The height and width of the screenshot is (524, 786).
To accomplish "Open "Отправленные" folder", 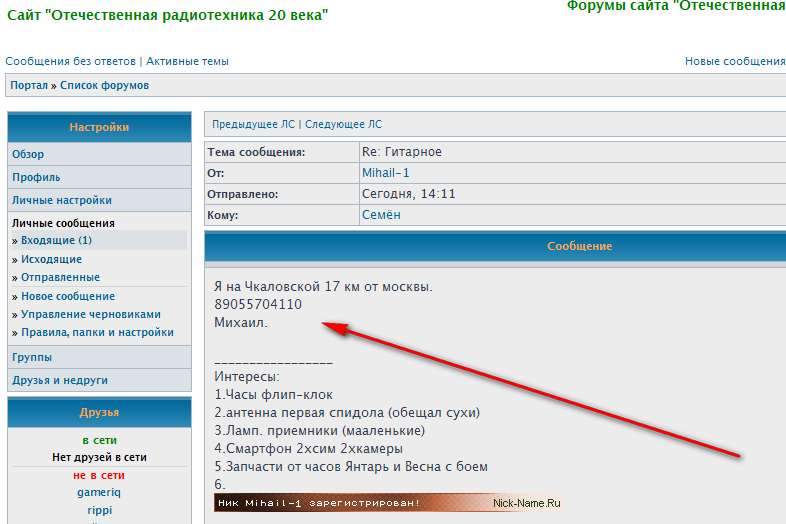I will pos(60,277).
